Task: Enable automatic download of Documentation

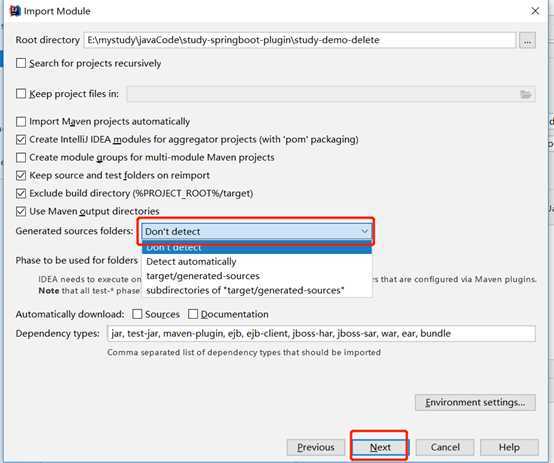Action: point(193,314)
